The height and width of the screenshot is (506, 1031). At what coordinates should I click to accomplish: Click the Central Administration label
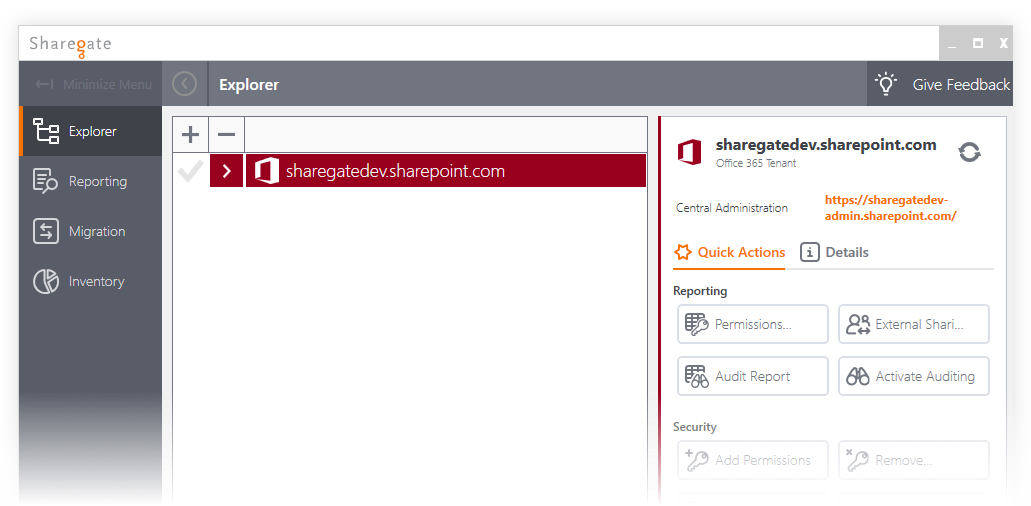click(x=732, y=208)
